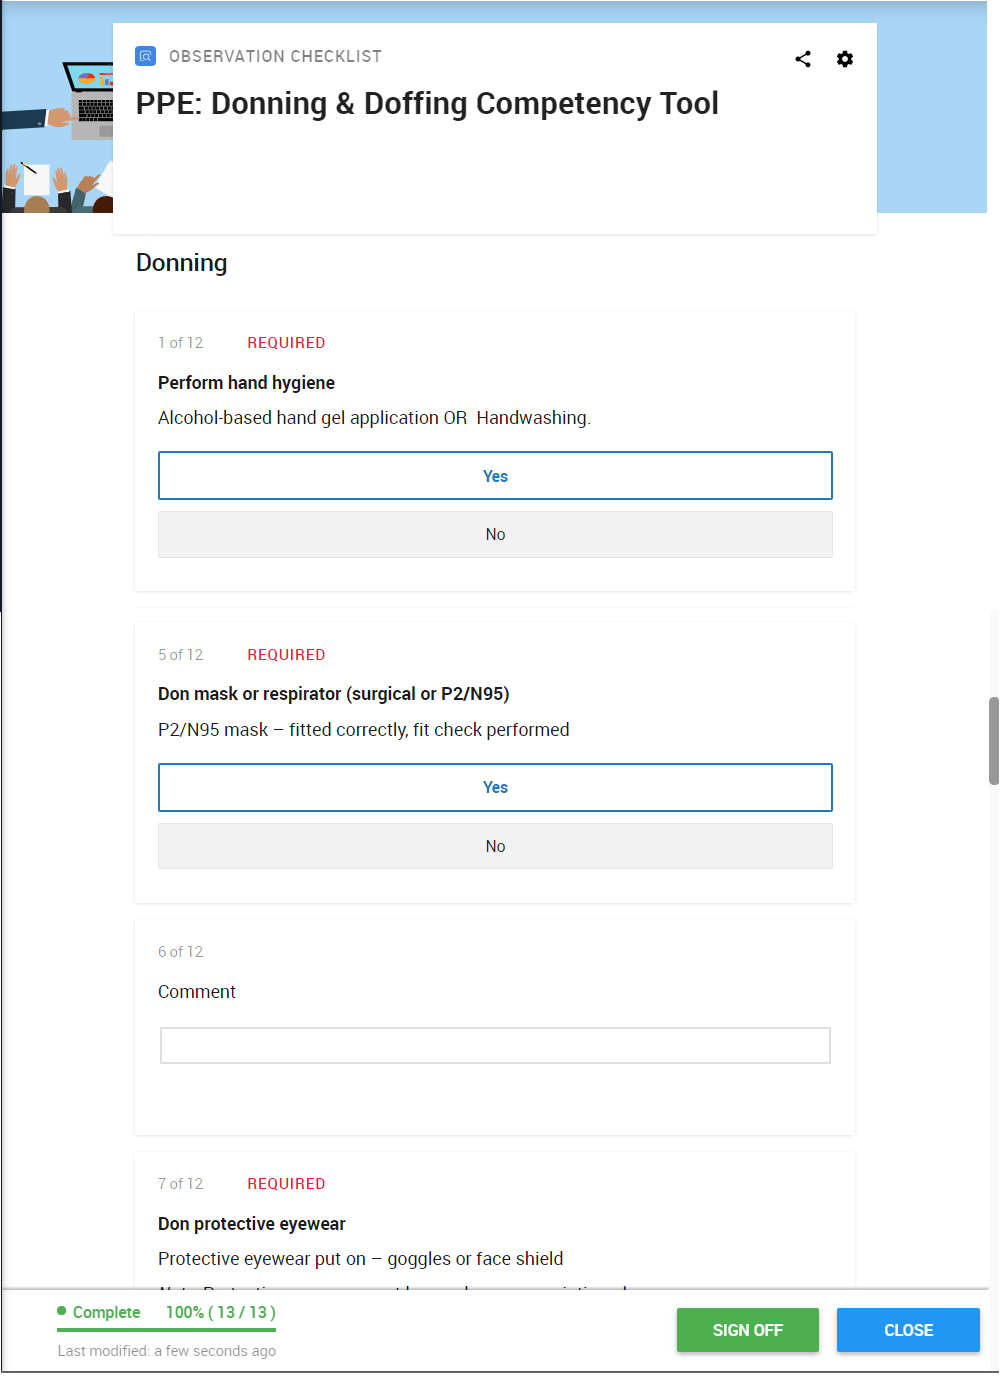Click the blue checklist badge icon
Screen dimensions: 1001x1379
click(x=146, y=57)
